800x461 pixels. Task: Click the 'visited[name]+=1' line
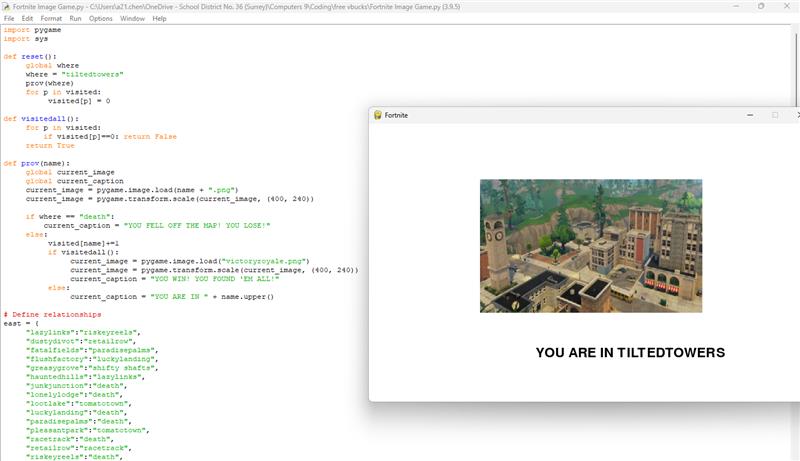(83, 243)
